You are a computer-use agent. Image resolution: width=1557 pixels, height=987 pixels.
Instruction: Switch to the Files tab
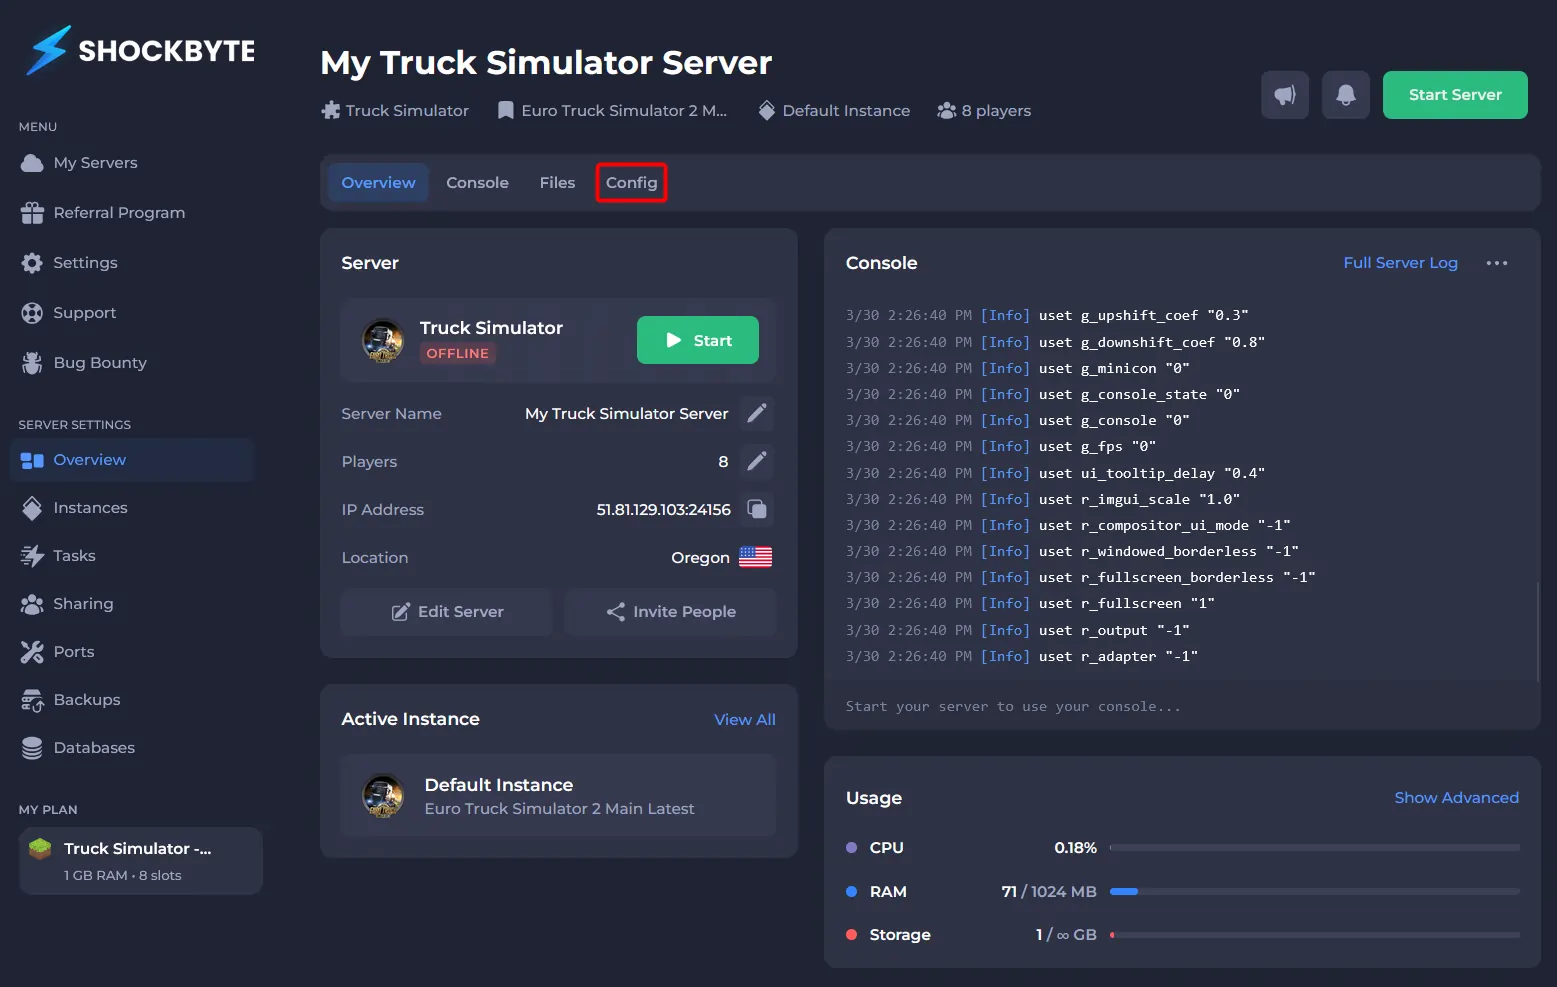(557, 183)
